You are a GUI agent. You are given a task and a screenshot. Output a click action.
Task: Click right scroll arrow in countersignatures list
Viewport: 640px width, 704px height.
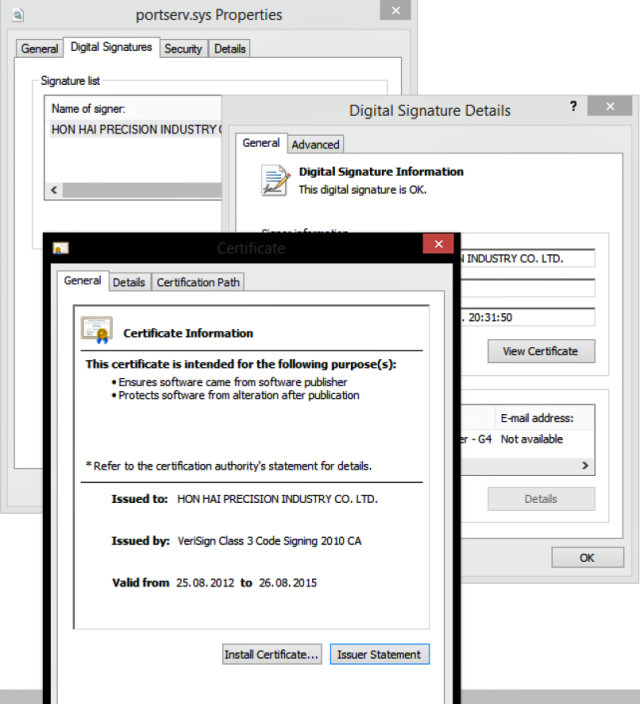pos(585,466)
